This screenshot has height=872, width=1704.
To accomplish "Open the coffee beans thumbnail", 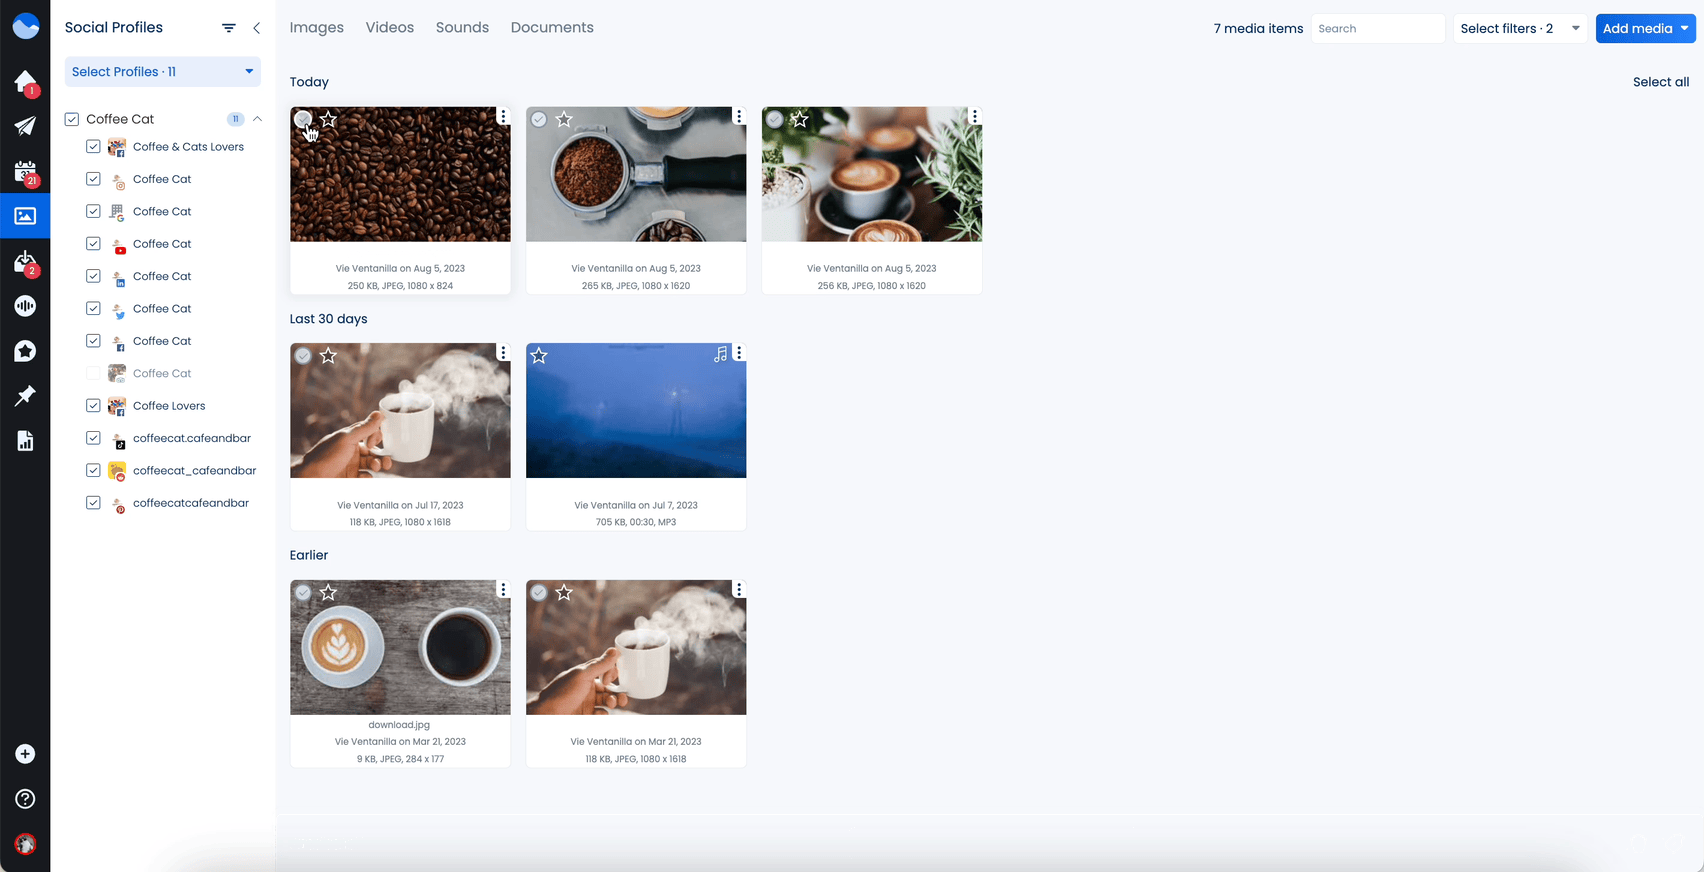I will [x=400, y=174].
